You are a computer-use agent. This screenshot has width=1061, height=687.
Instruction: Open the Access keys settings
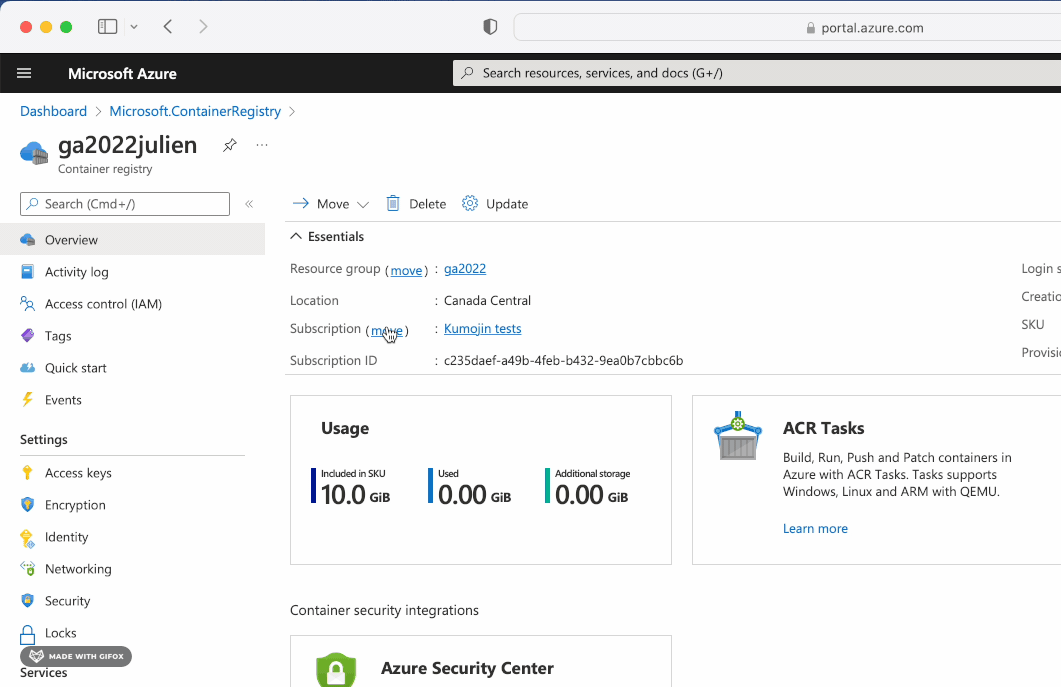[78, 473]
